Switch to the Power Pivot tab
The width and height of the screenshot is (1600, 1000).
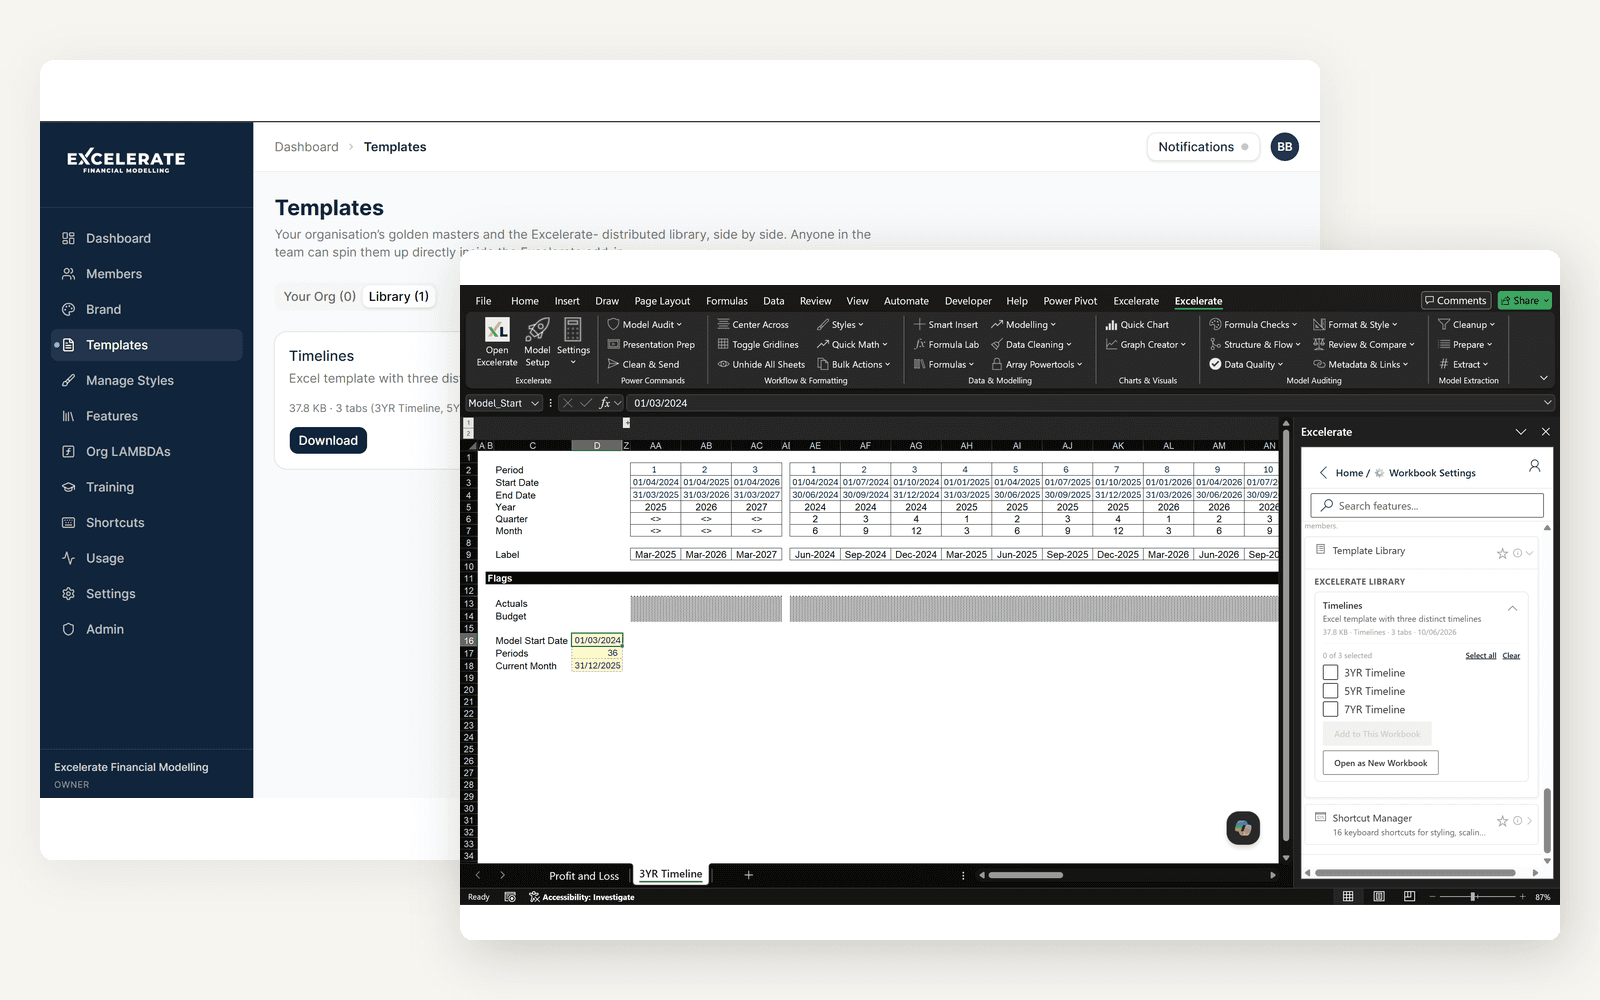1070,301
